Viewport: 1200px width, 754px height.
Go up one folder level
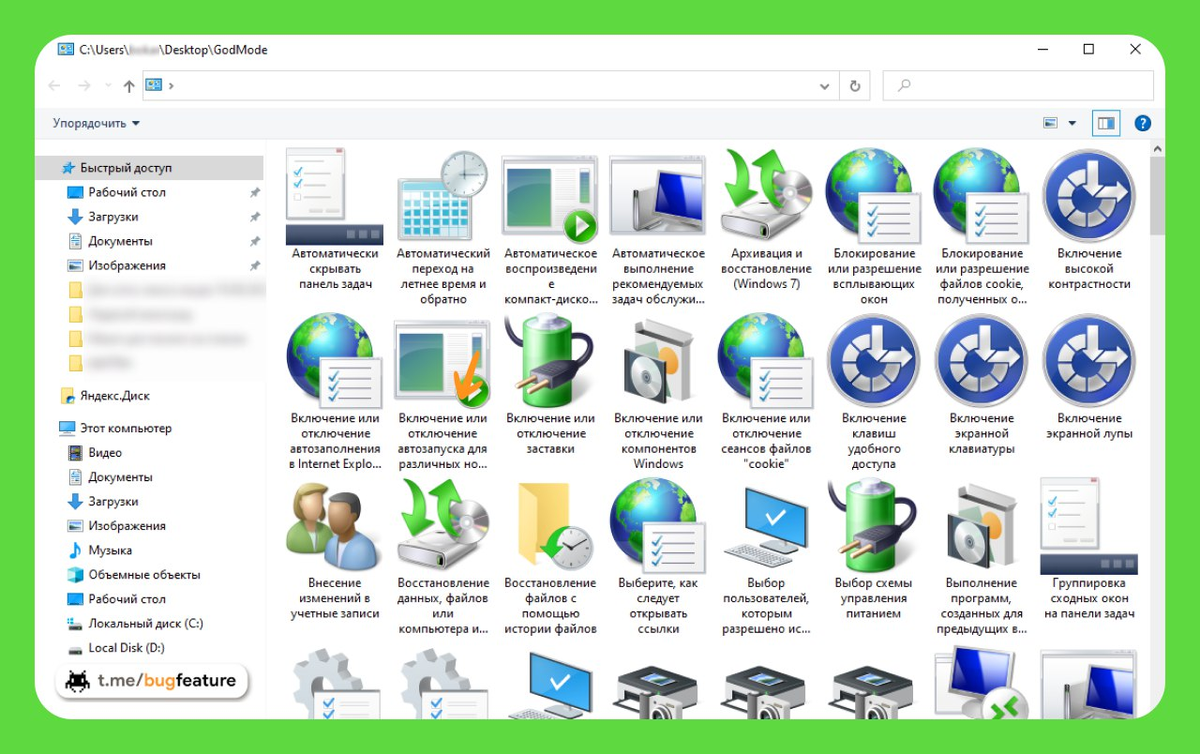[129, 86]
